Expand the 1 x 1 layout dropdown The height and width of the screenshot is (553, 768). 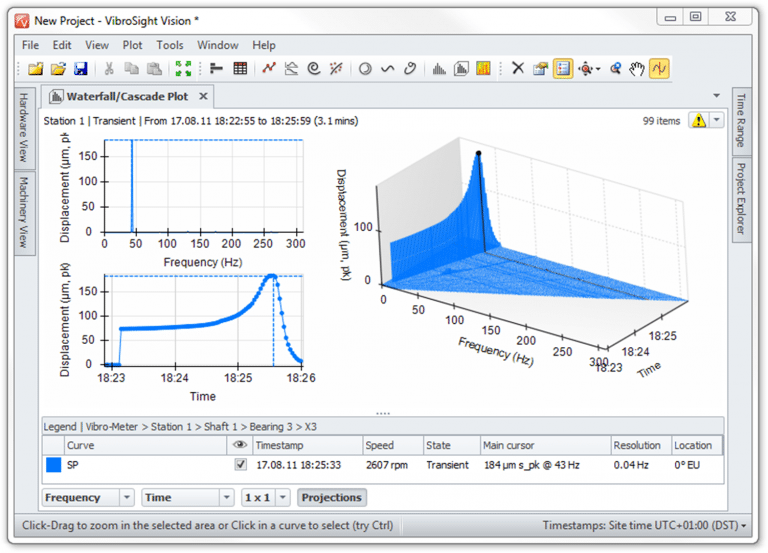[283, 498]
